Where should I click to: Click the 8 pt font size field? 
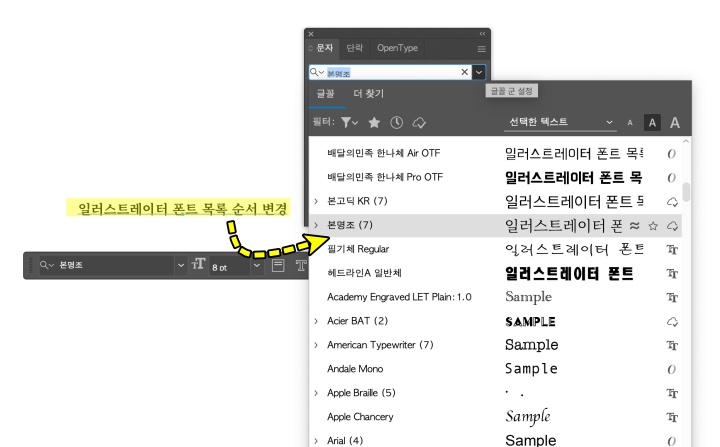click(230, 267)
